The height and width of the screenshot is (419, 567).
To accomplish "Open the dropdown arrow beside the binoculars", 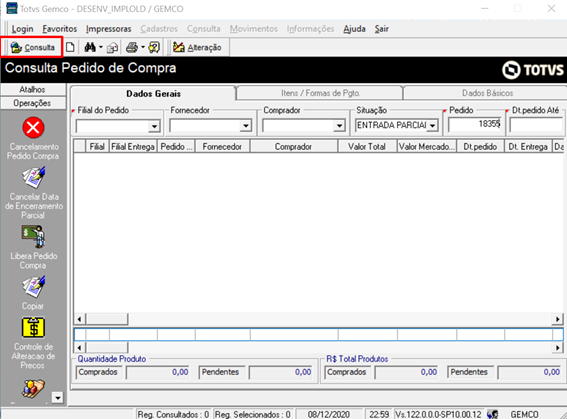I will pyautogui.click(x=101, y=47).
